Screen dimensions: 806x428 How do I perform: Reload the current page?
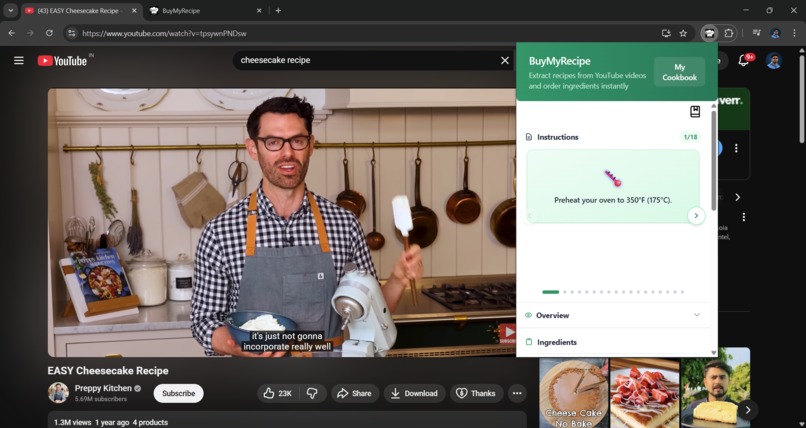(x=49, y=33)
